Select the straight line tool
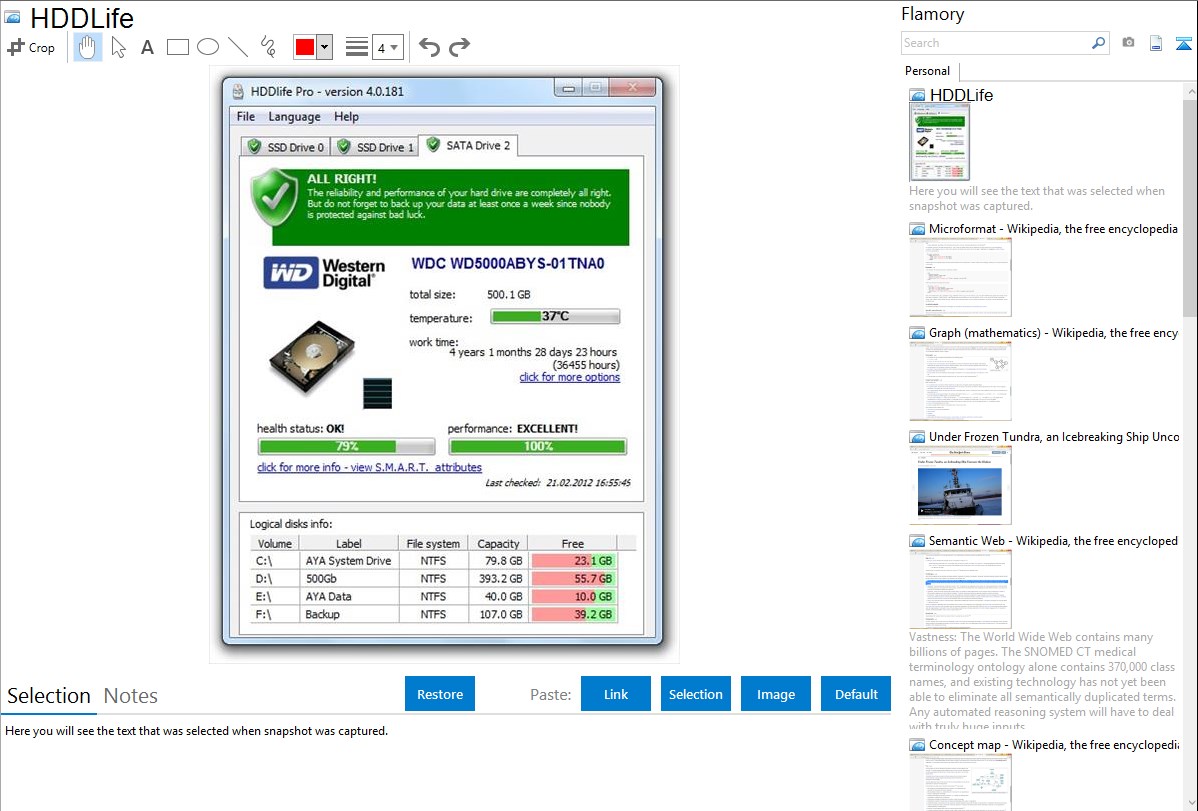 (238, 47)
